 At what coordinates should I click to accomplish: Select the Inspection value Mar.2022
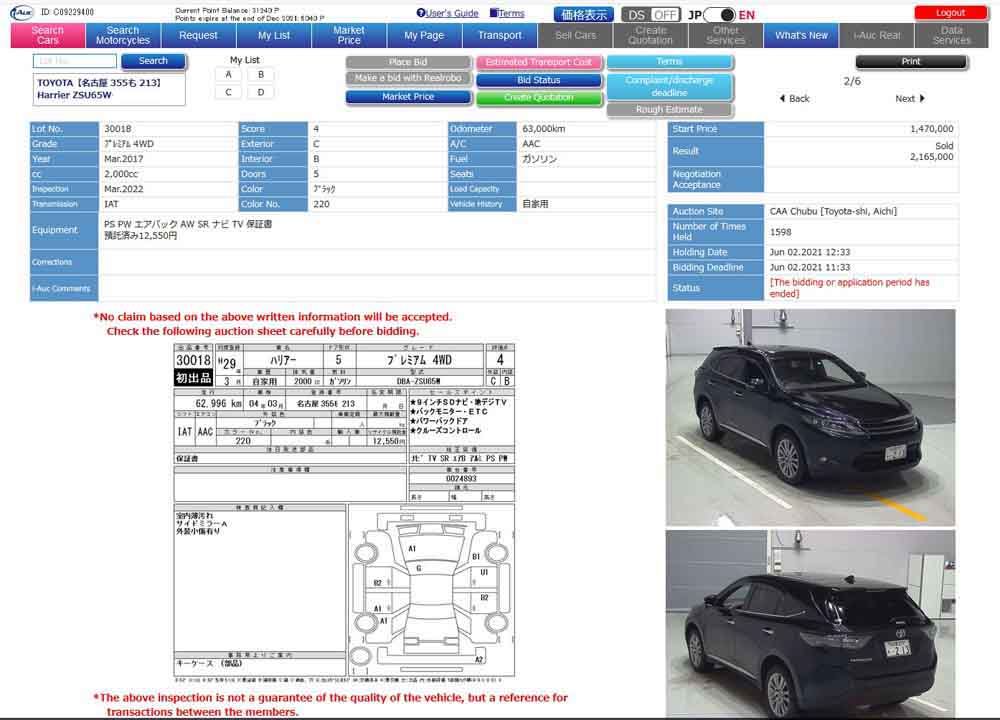124,189
